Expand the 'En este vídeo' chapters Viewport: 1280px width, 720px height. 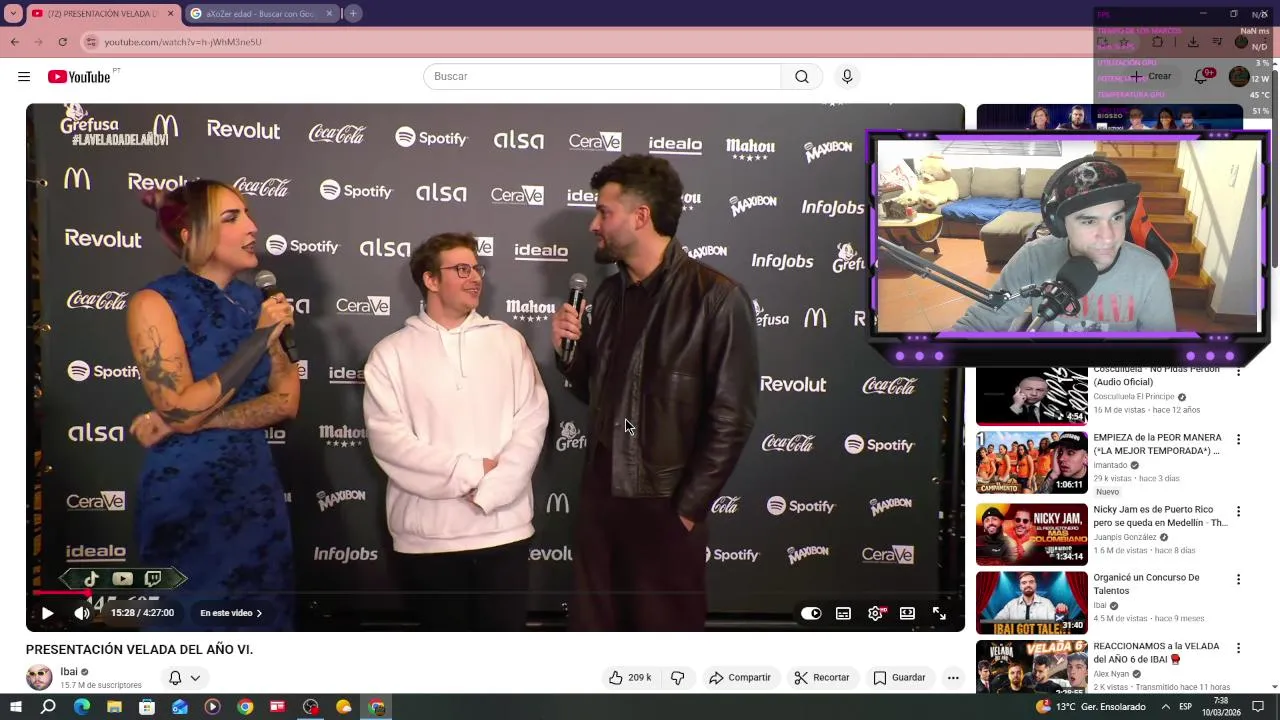(231, 613)
